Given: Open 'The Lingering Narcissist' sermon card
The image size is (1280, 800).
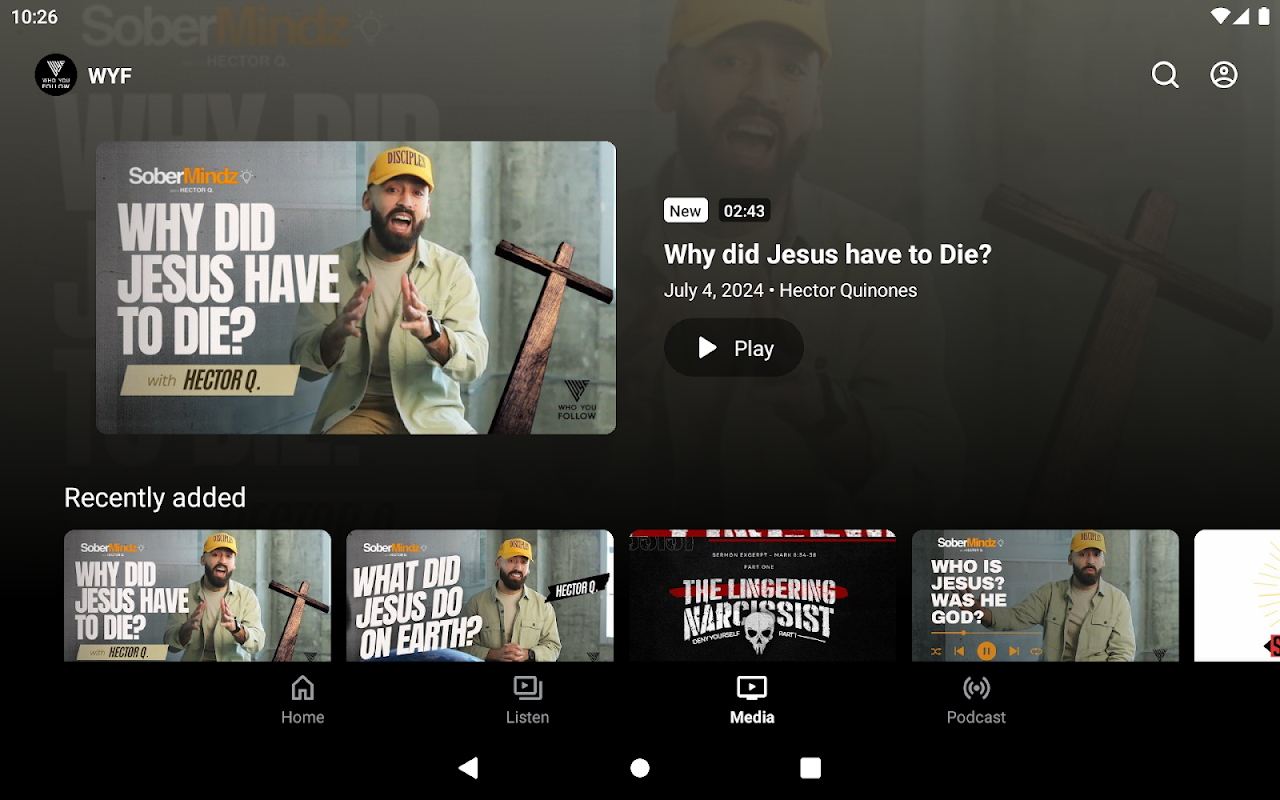Looking at the screenshot, I should [x=762, y=596].
